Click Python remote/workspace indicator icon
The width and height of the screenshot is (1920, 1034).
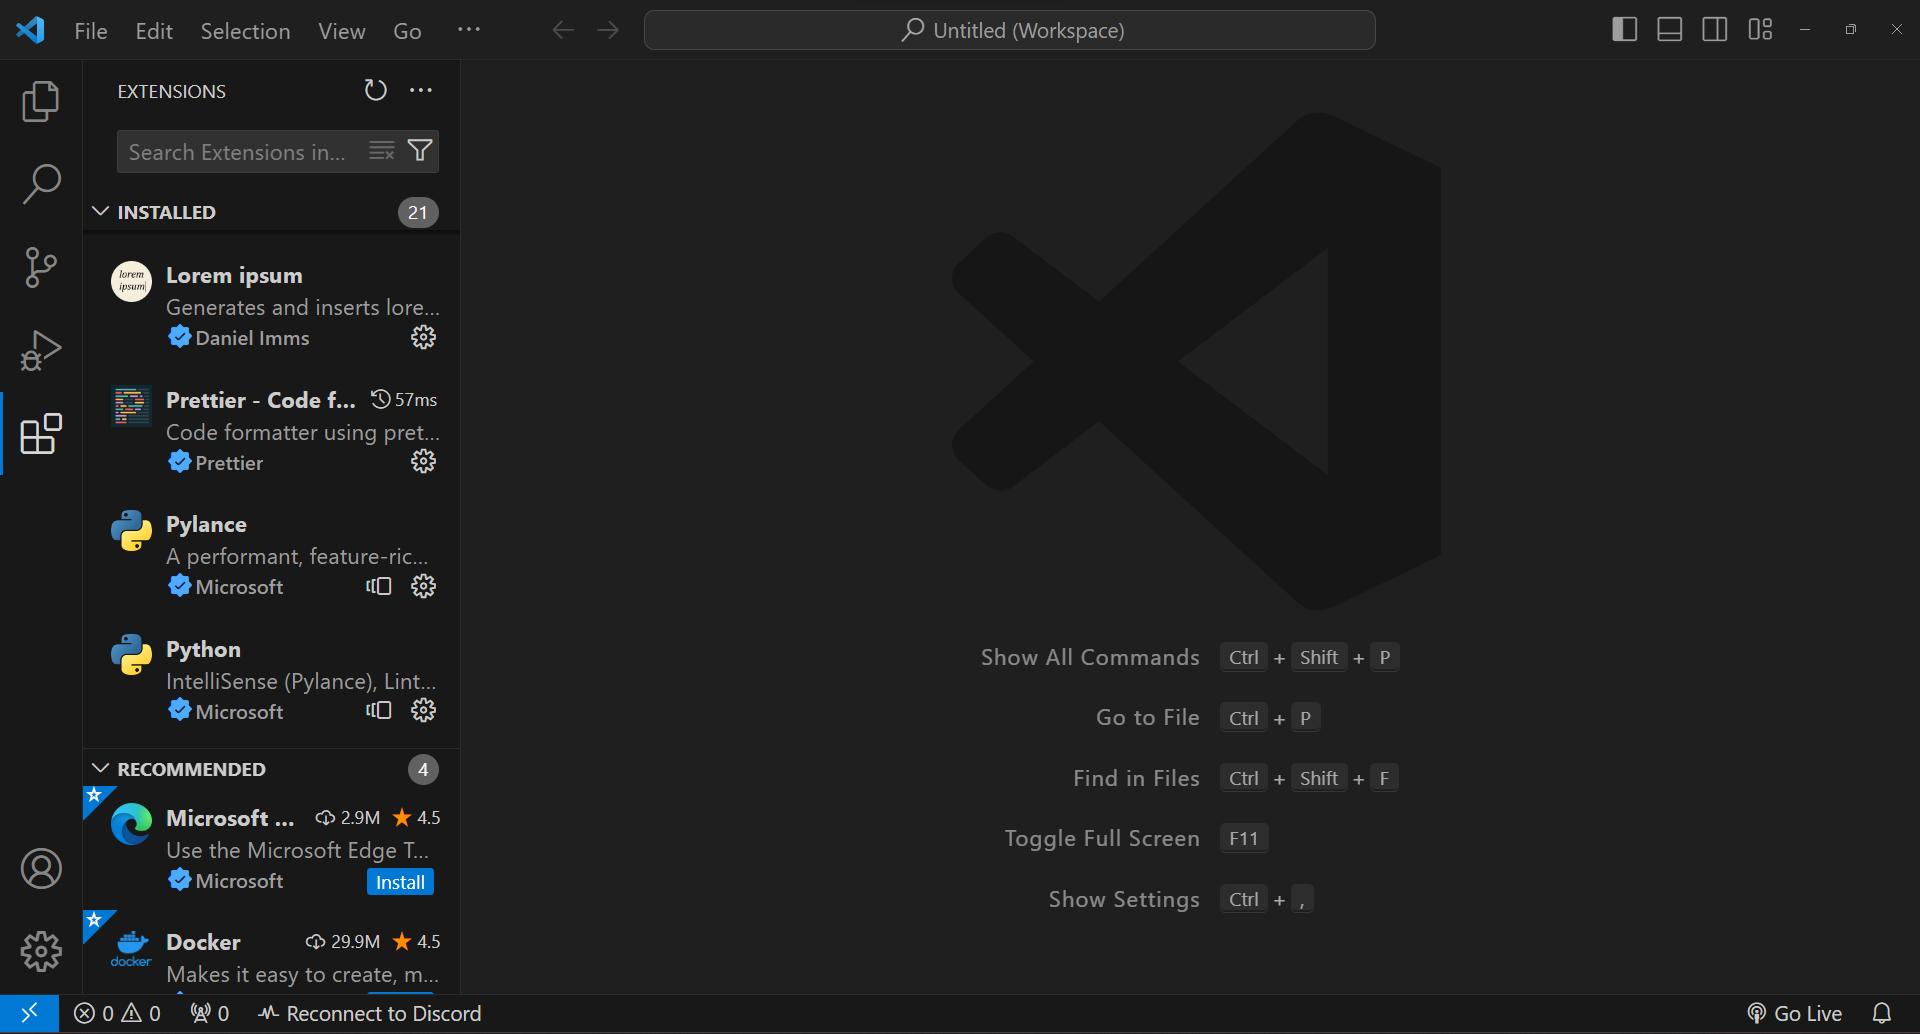[x=379, y=710]
